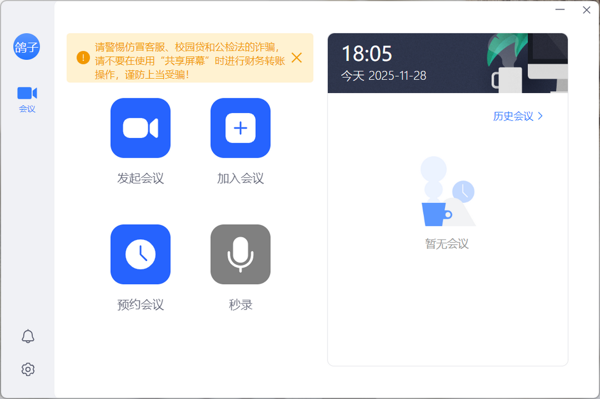
Task: Click the 秒录 text label
Action: pyautogui.click(x=240, y=305)
